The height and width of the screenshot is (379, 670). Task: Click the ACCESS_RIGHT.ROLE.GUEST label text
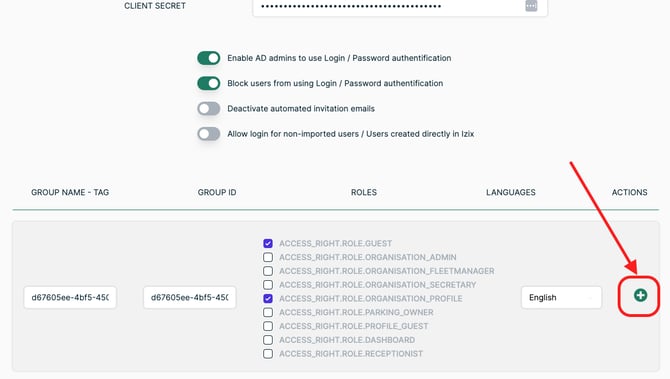(335, 244)
